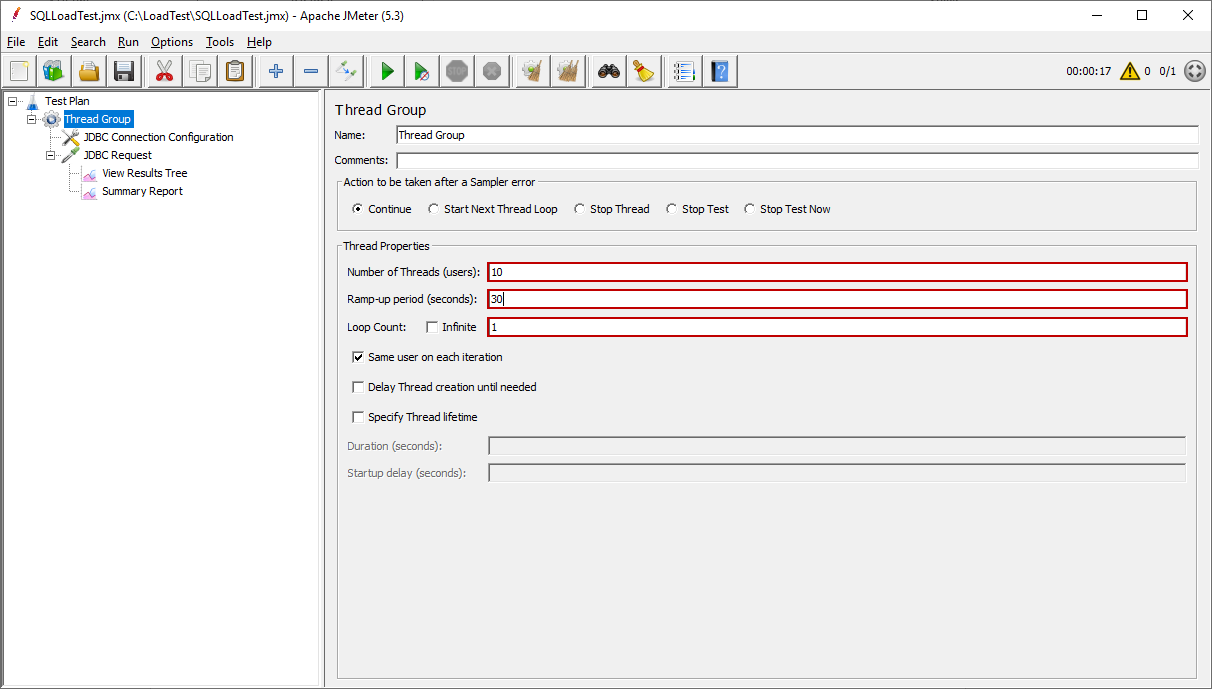Click the Copy toolbar icon
Image resolution: width=1212 pixels, height=689 pixels.
200,71
